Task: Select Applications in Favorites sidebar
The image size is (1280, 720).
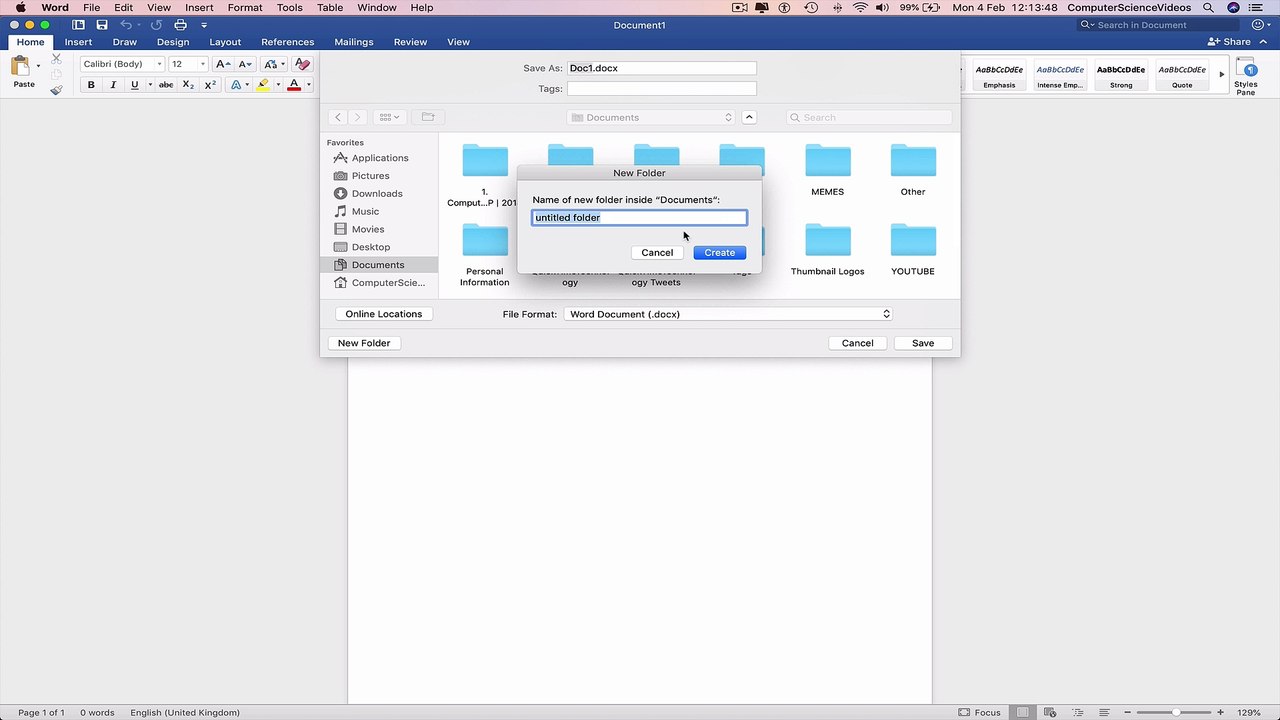Action: 380,158
